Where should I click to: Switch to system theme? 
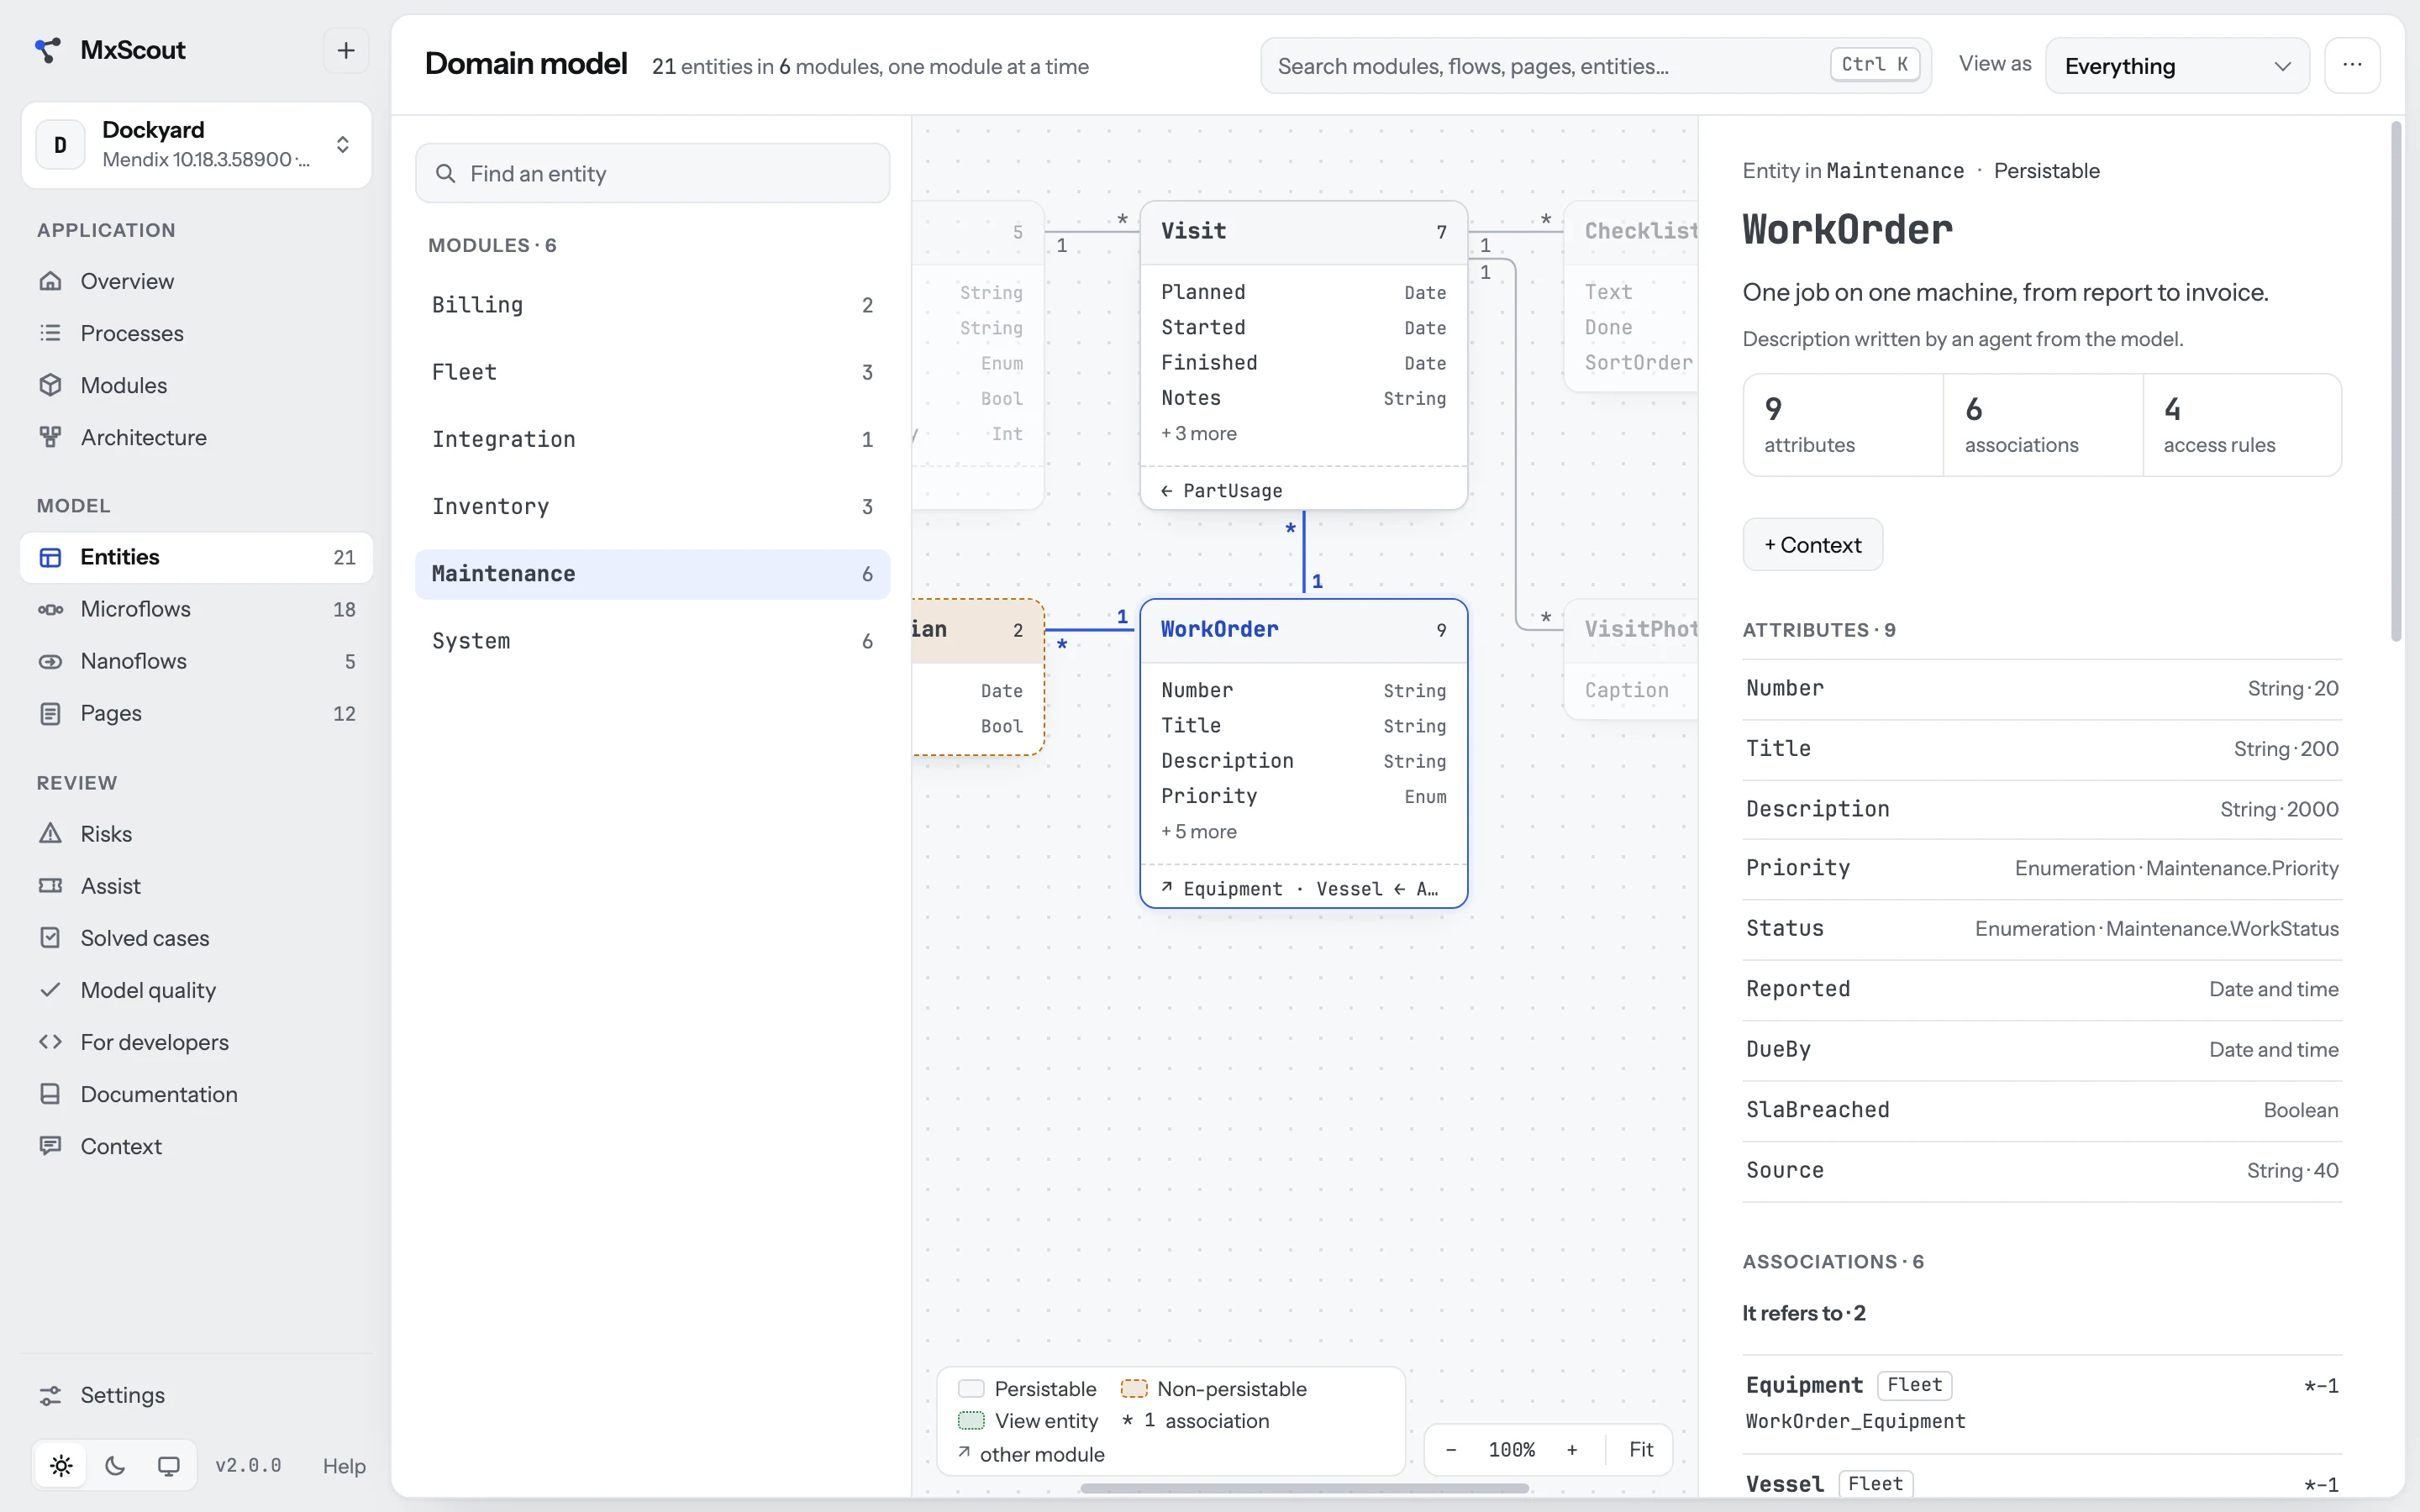point(169,1466)
